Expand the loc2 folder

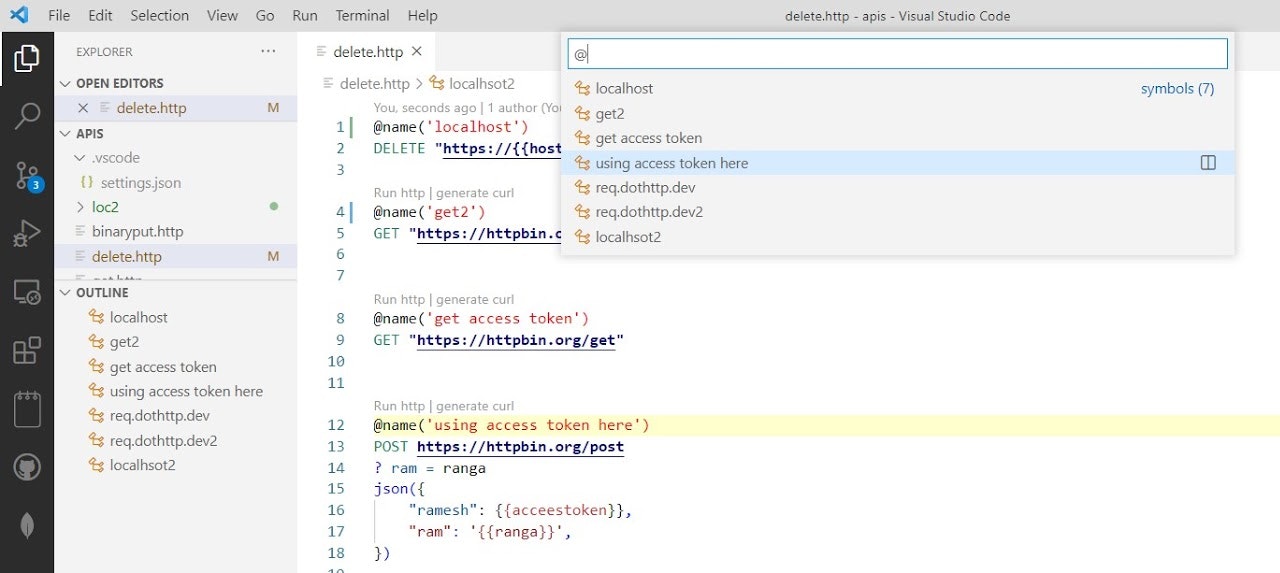click(x=82, y=207)
